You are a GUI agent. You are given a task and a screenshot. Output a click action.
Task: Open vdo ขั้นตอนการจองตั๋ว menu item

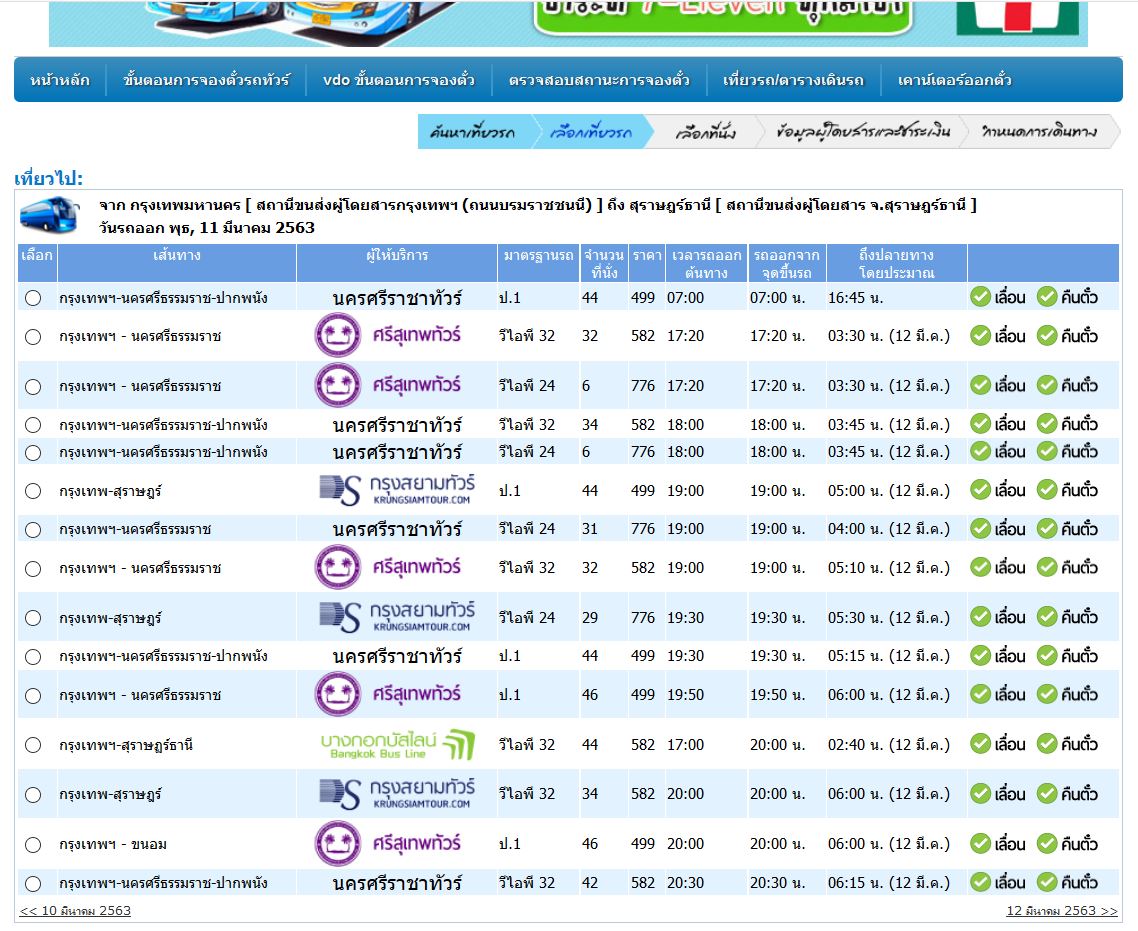click(398, 80)
